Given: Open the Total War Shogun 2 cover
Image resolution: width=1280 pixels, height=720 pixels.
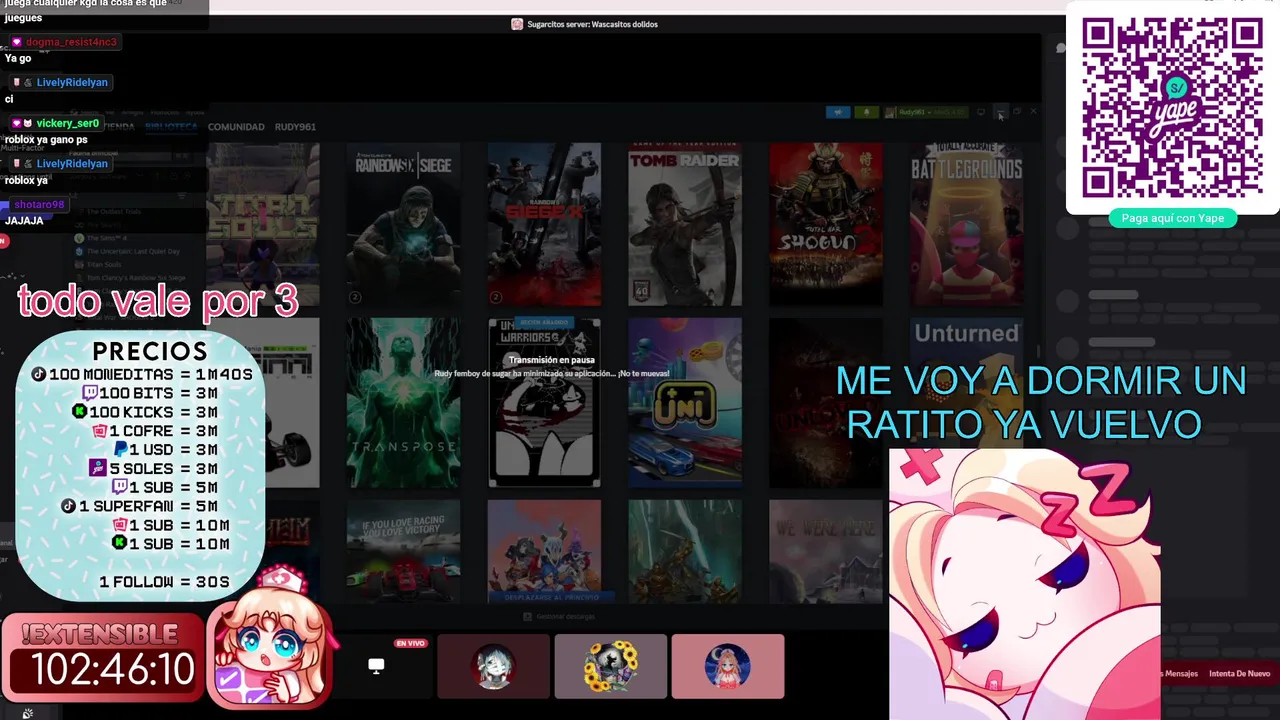Looking at the screenshot, I should [826, 225].
